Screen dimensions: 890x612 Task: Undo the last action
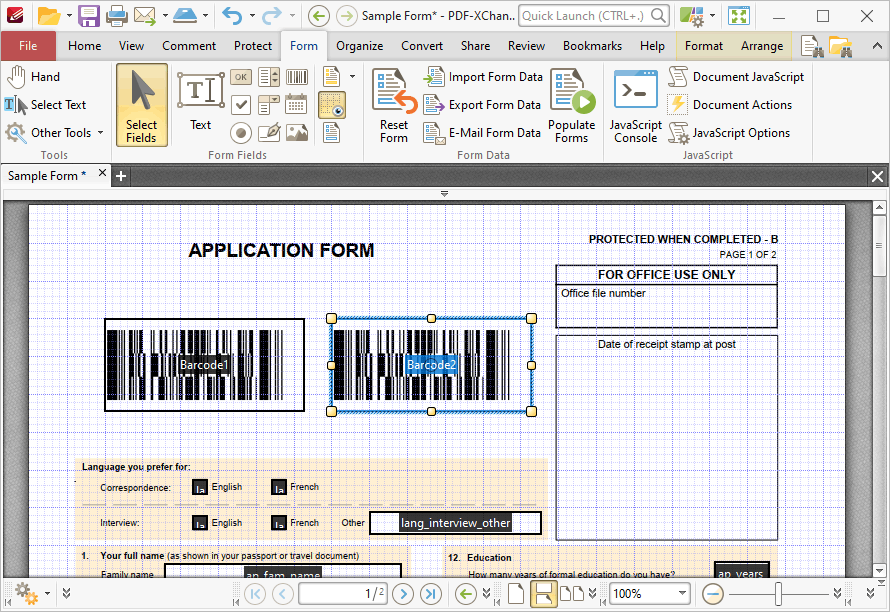[232, 16]
